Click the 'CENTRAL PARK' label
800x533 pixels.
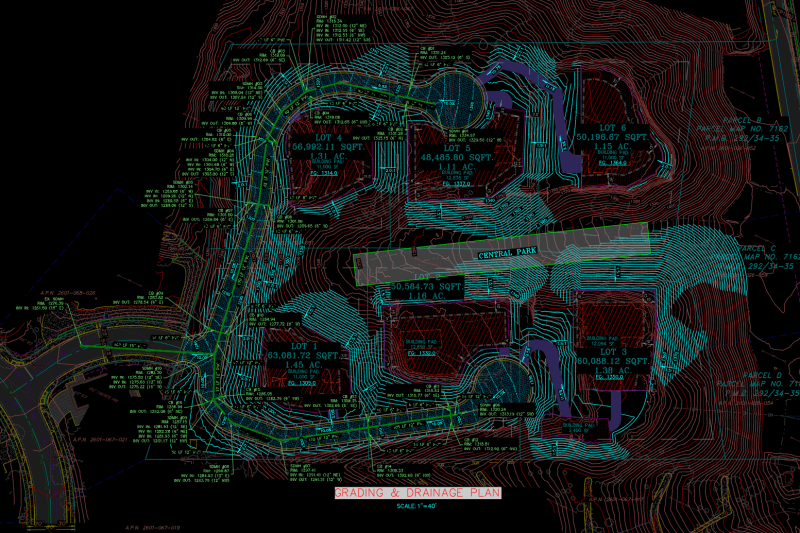(508, 252)
